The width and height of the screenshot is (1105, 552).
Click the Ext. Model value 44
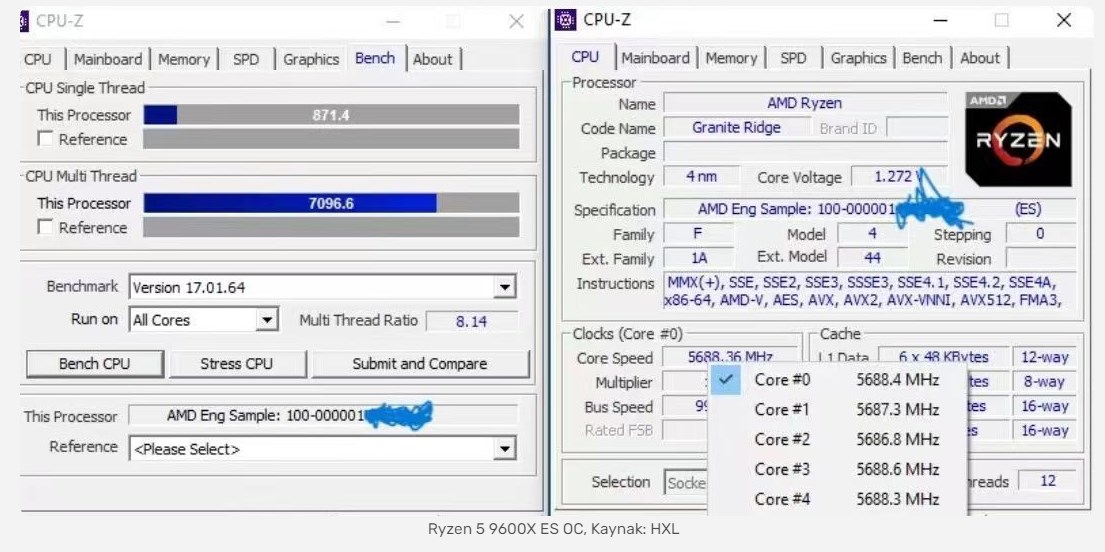click(x=872, y=257)
